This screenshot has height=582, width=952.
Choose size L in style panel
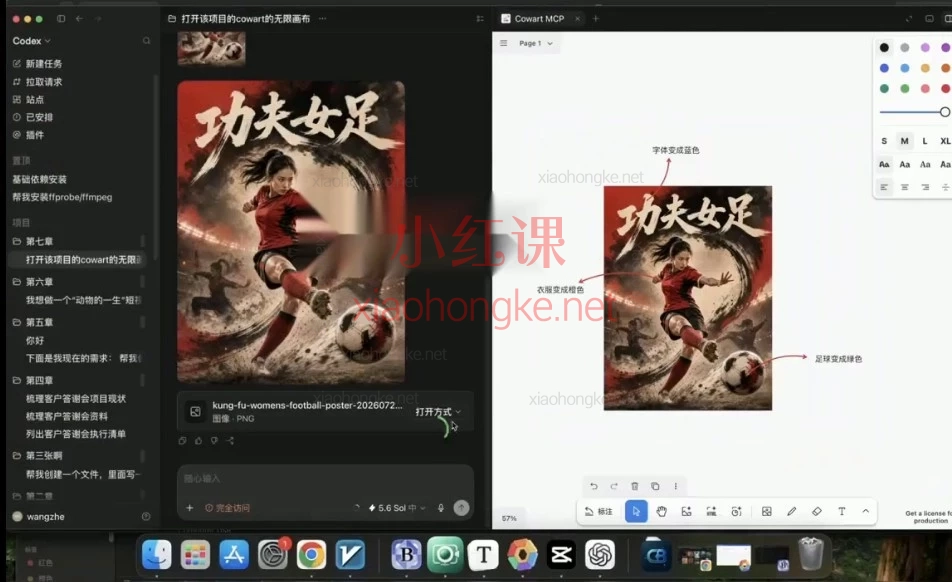tap(925, 141)
